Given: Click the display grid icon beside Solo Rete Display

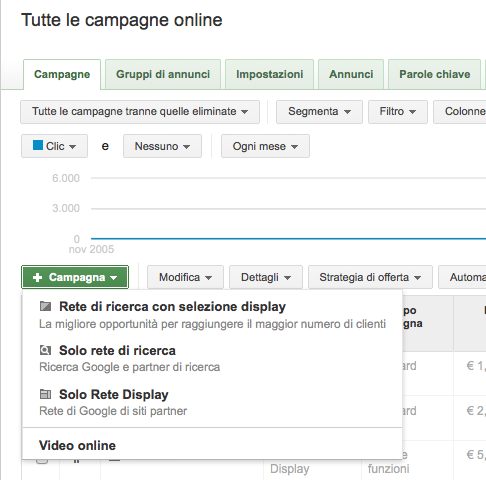Looking at the screenshot, I should pyautogui.click(x=45, y=394).
